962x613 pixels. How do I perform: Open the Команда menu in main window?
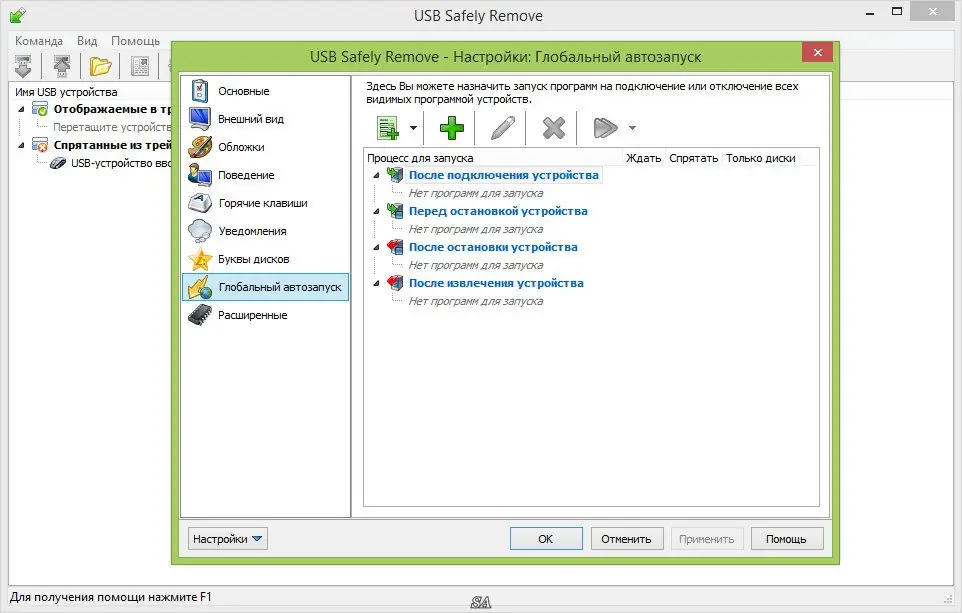pos(39,40)
